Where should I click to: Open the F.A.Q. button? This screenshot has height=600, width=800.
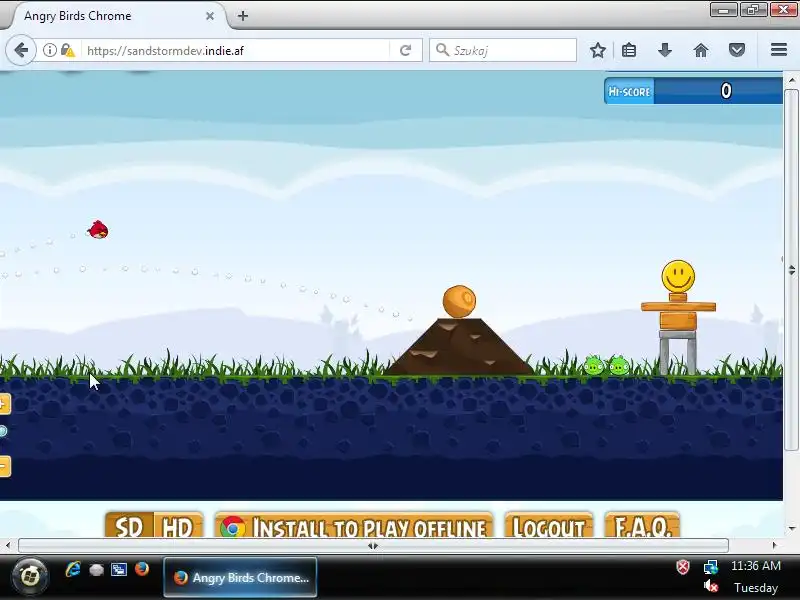click(642, 526)
